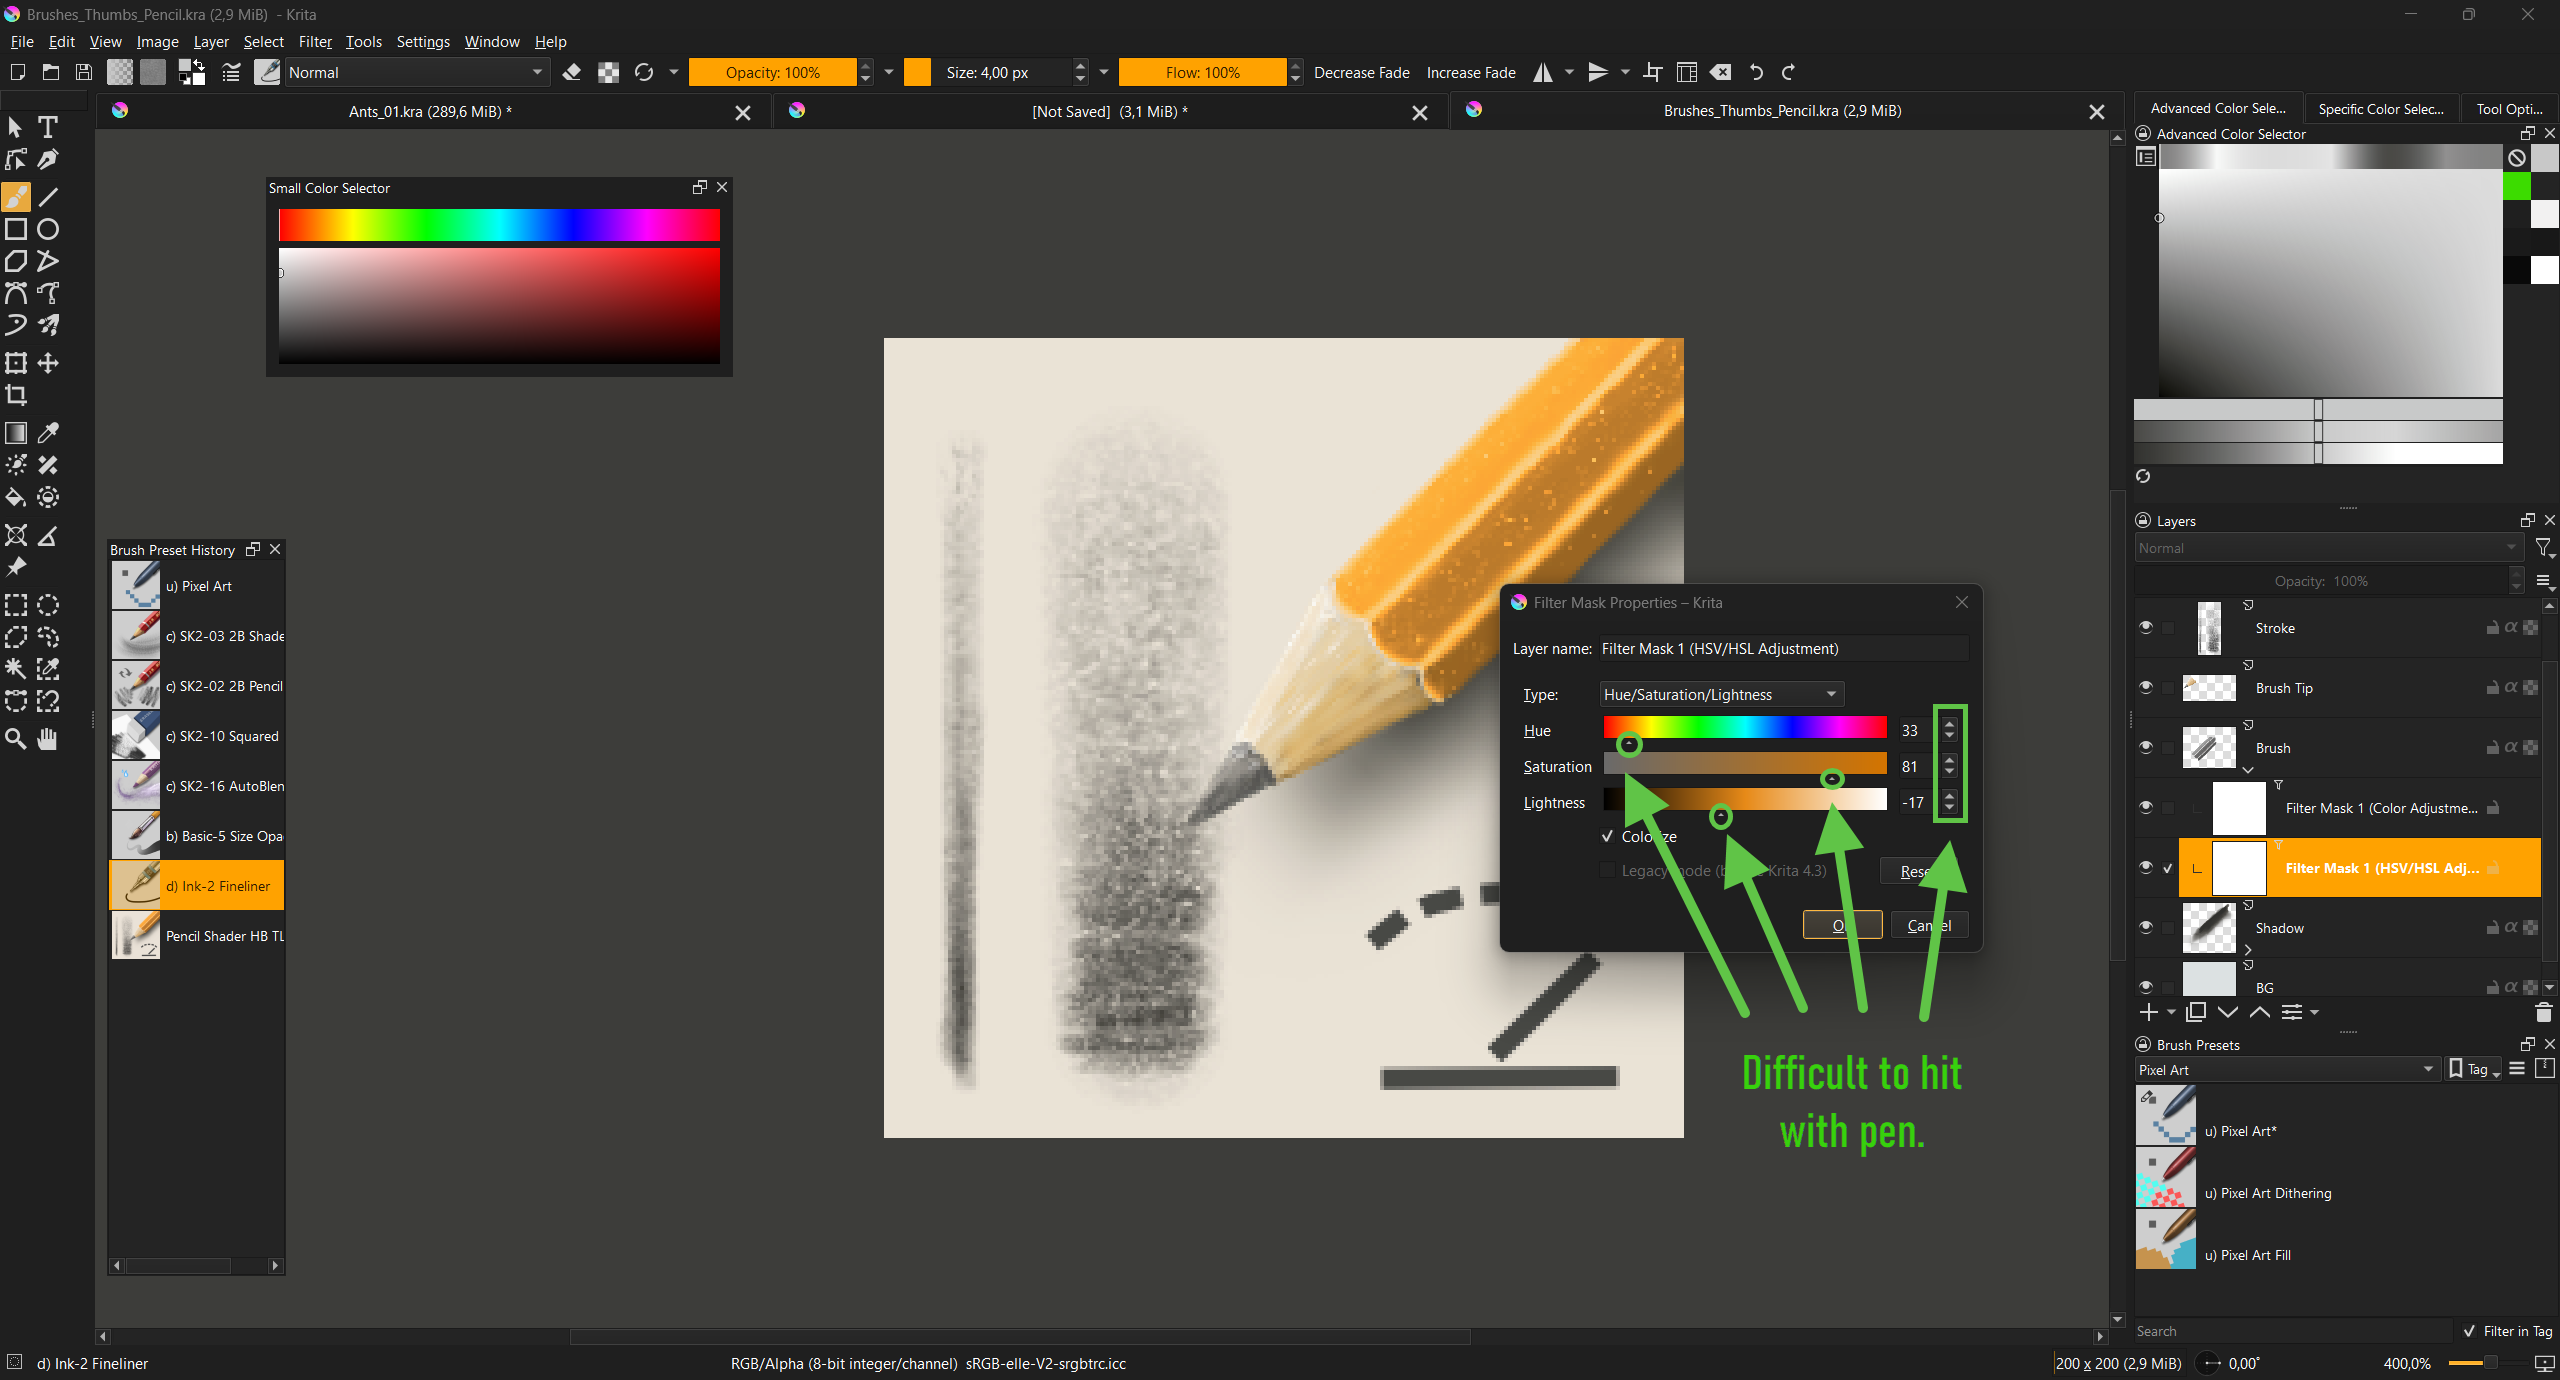Click horizontal mirror tool icon

click(x=1543, y=73)
